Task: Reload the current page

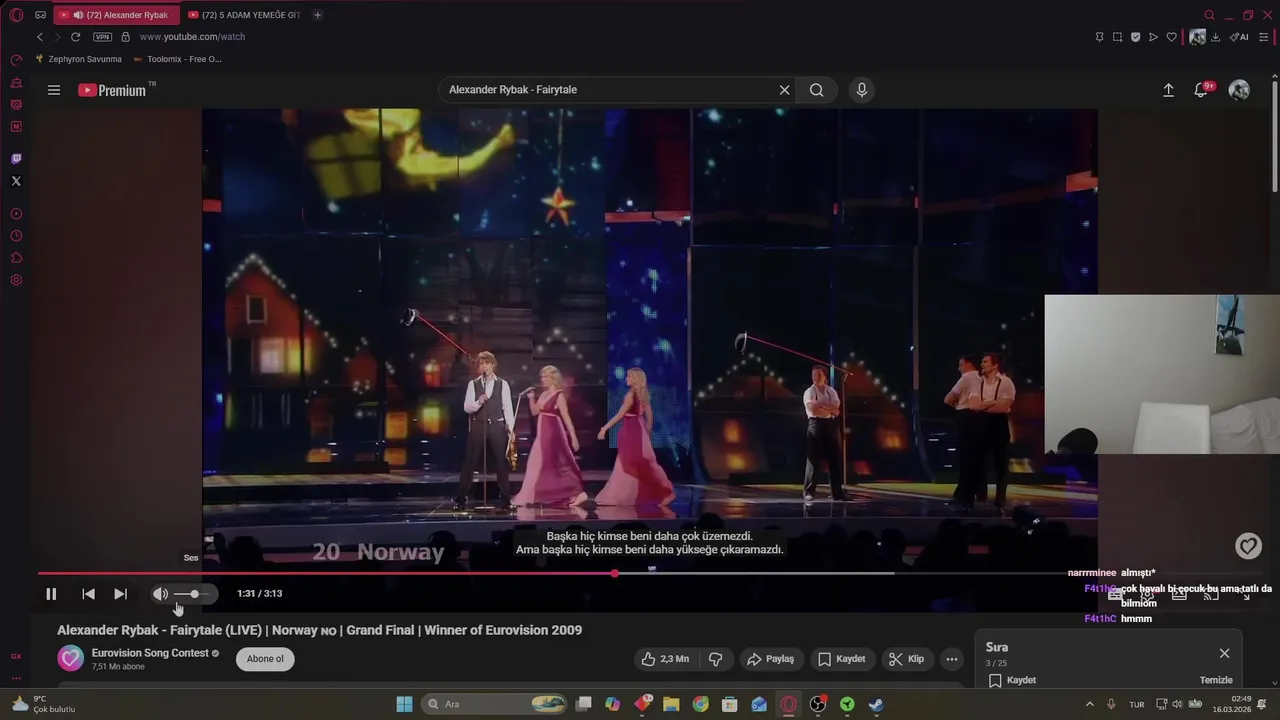Action: pos(75,37)
